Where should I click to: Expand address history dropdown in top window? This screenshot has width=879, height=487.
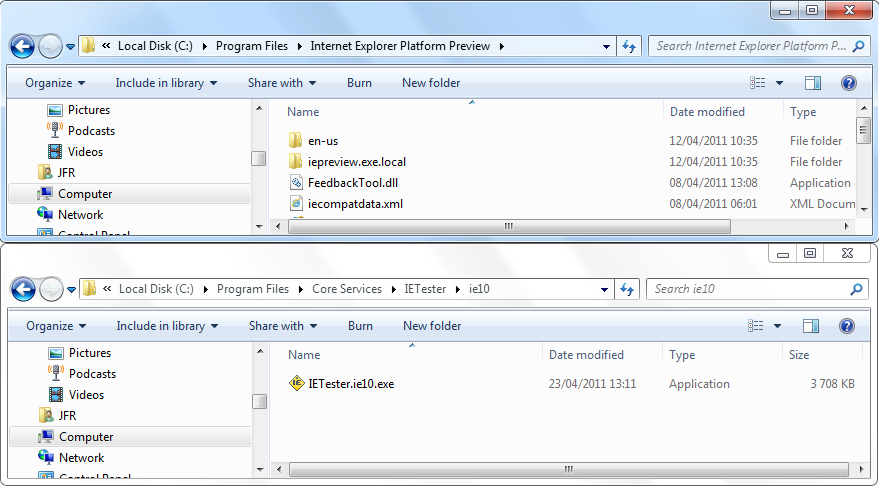606,47
